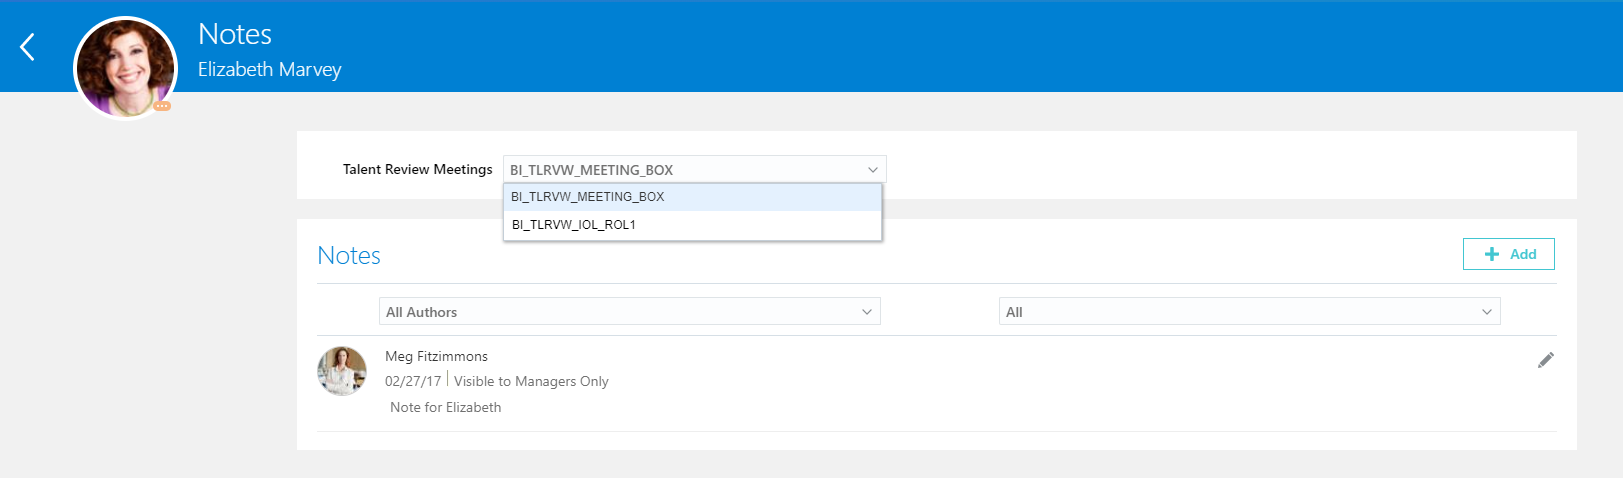Click the Elizabeth Marvey name in the header
The height and width of the screenshot is (478, 1623).
coord(270,69)
